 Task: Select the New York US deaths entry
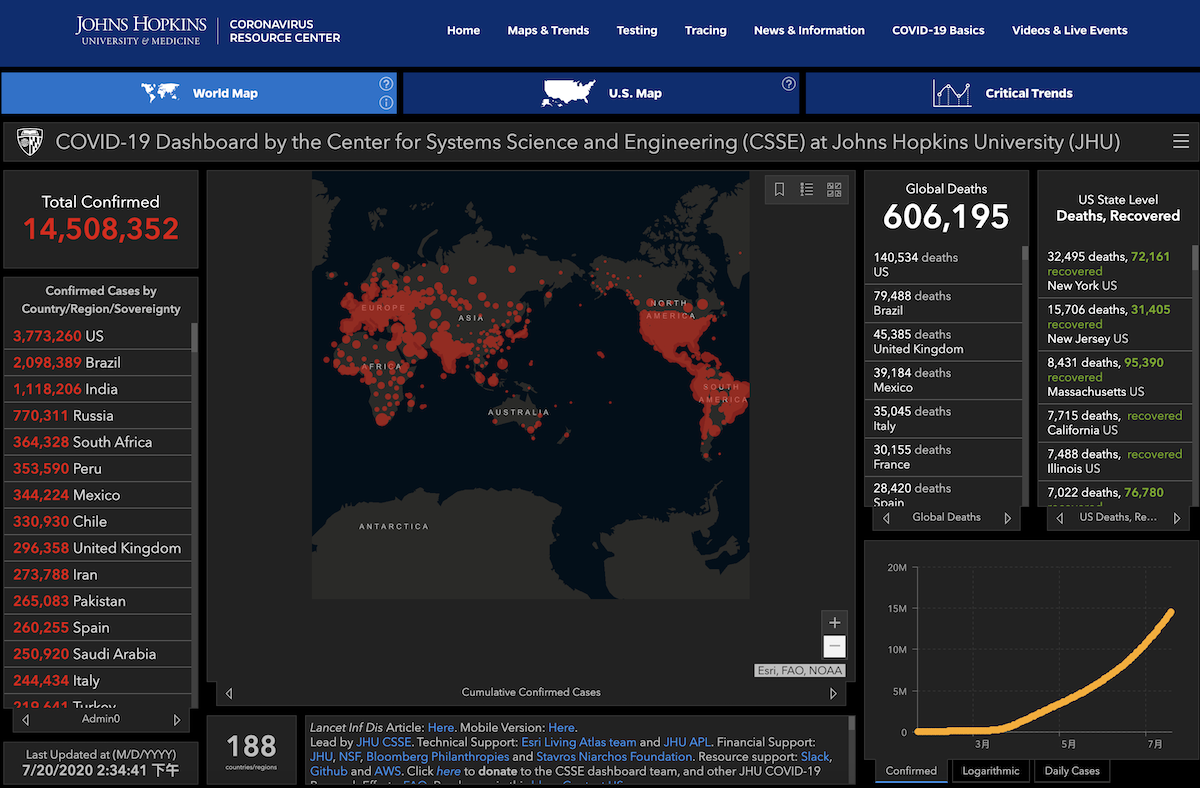[x=1114, y=271]
